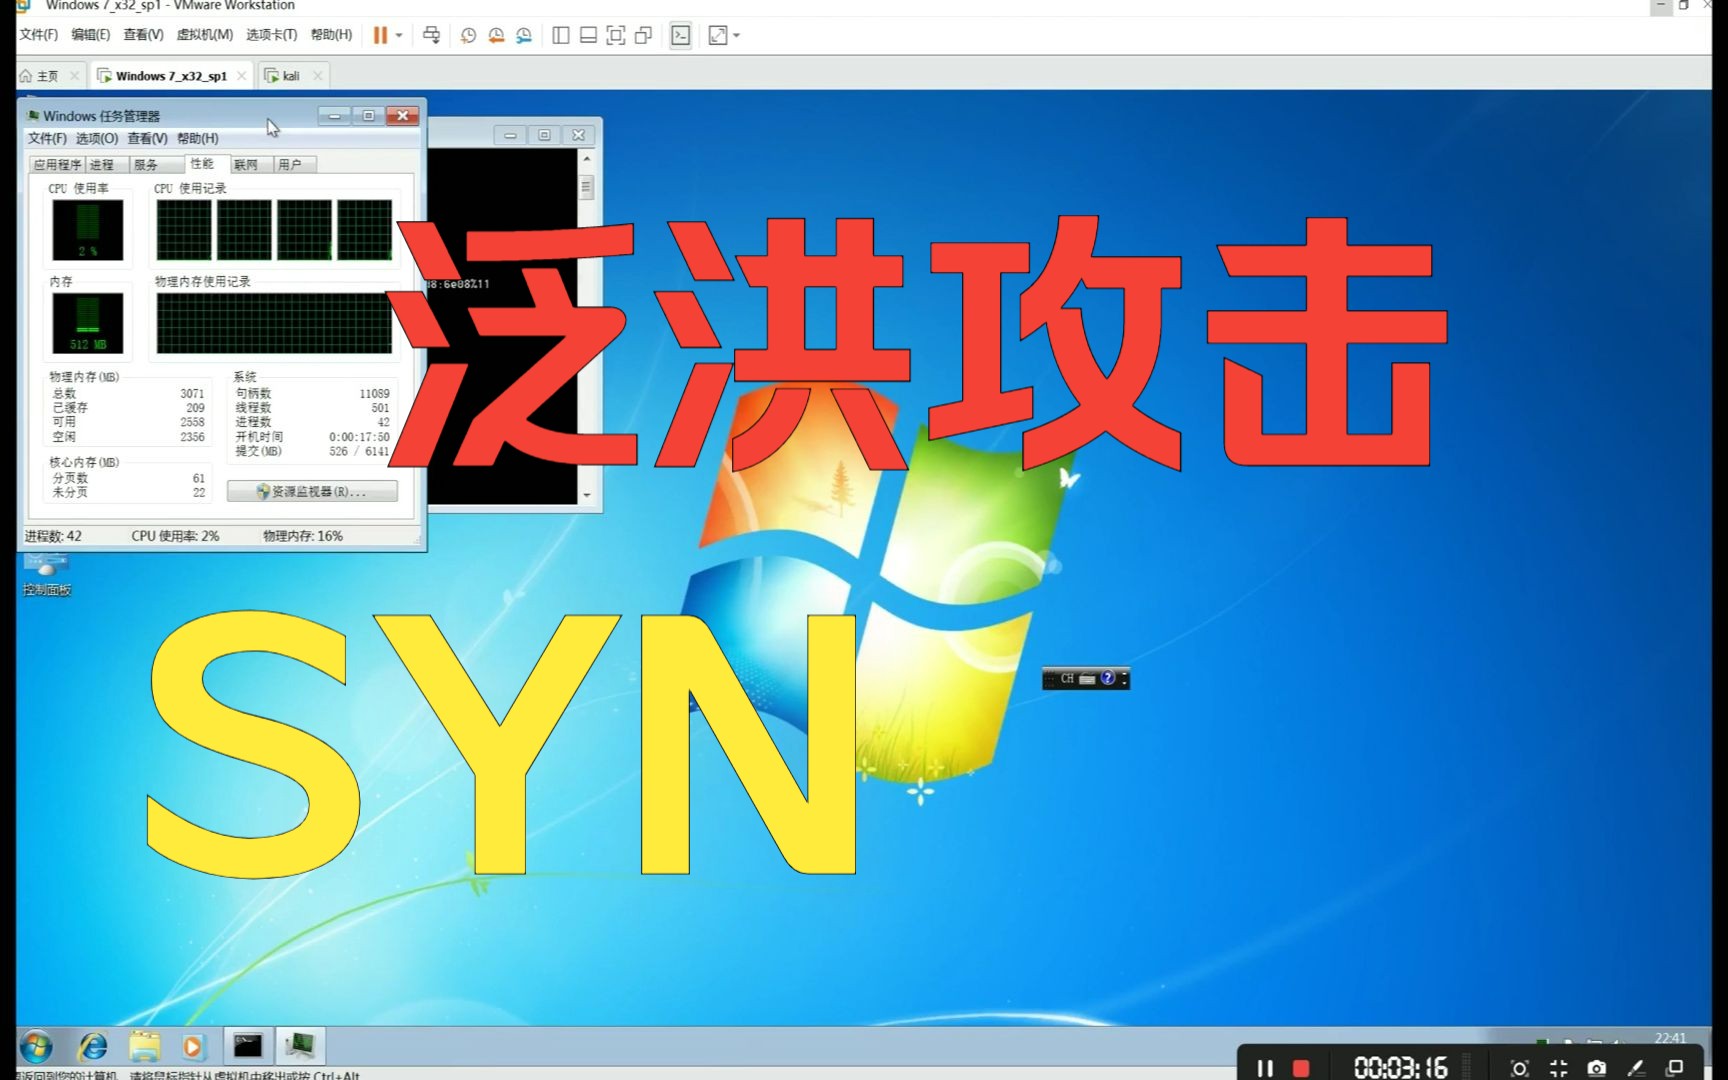The image size is (1728, 1080).
Task: Stop the screen recording
Action: pyautogui.click(x=1301, y=1068)
